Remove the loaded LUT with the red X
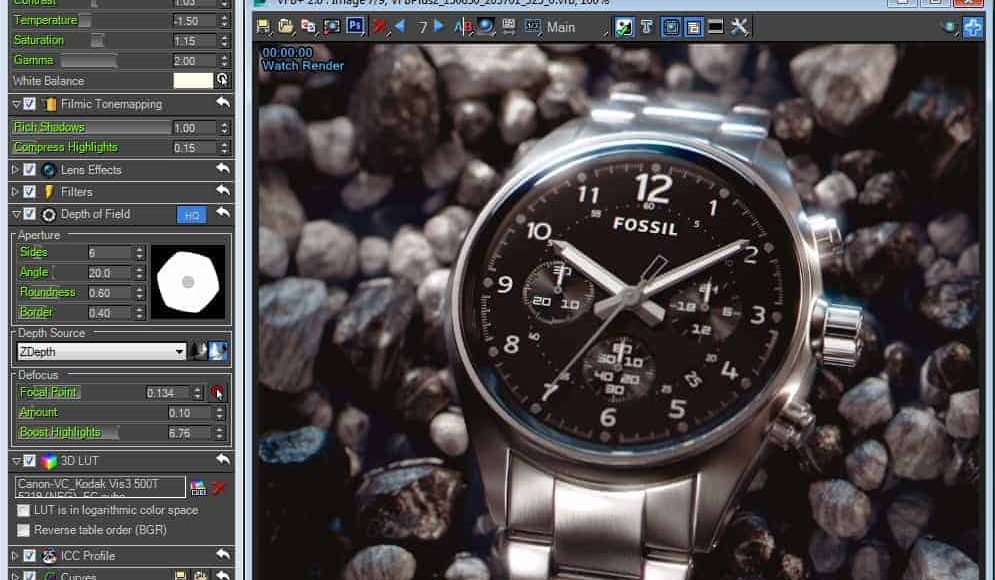 tap(219, 488)
